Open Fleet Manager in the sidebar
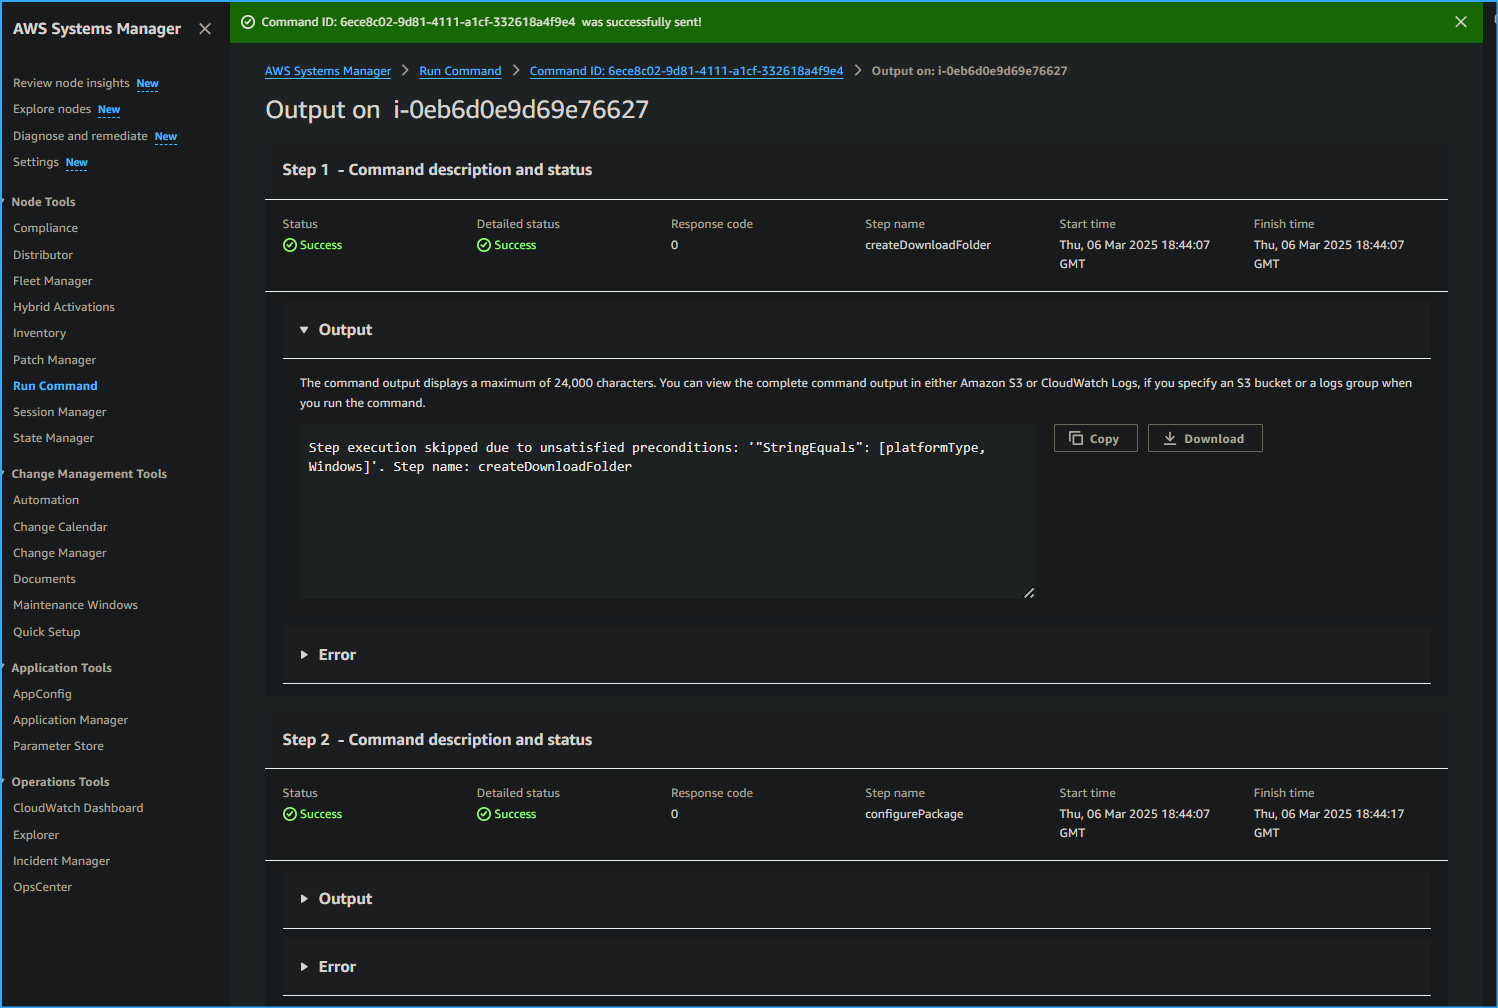 53,281
